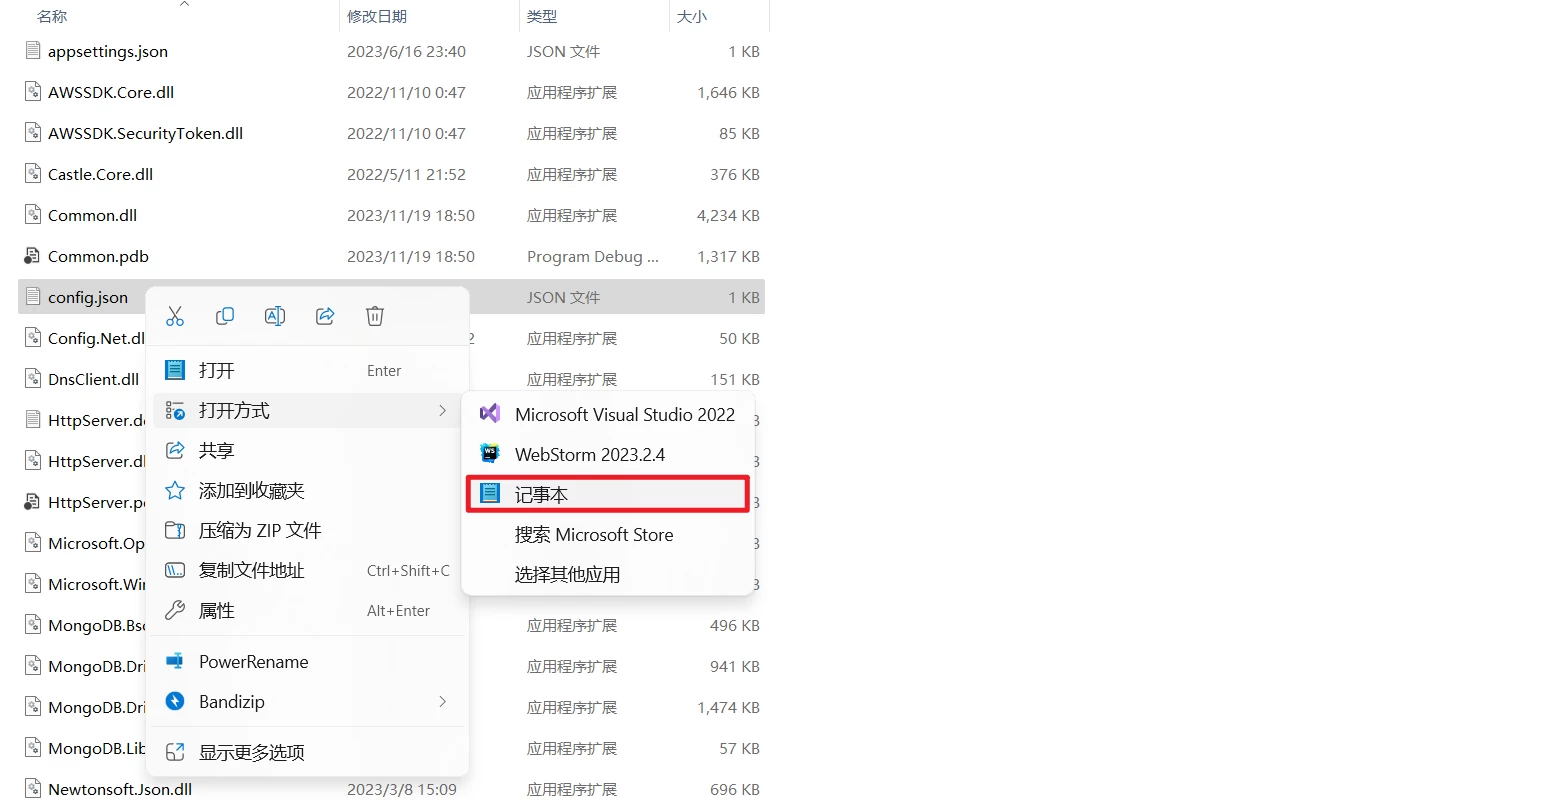Click the Copy icon in context menu
Screen dimensions: 1553x809
[225, 317]
